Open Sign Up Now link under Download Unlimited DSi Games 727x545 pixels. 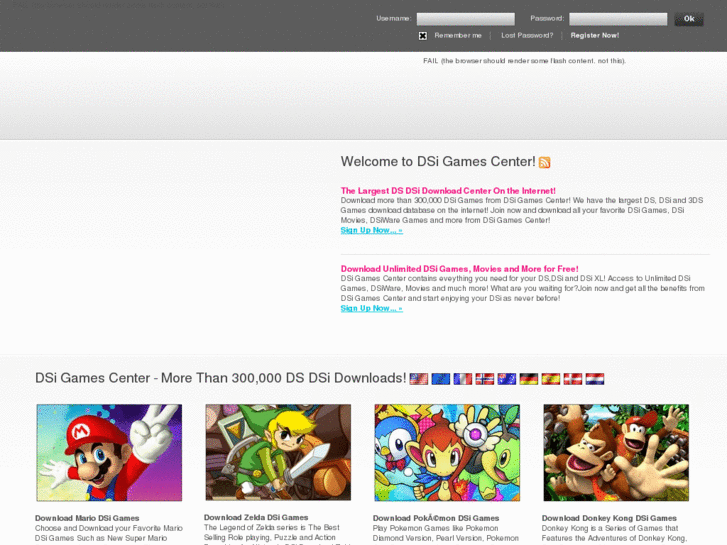click(x=371, y=308)
